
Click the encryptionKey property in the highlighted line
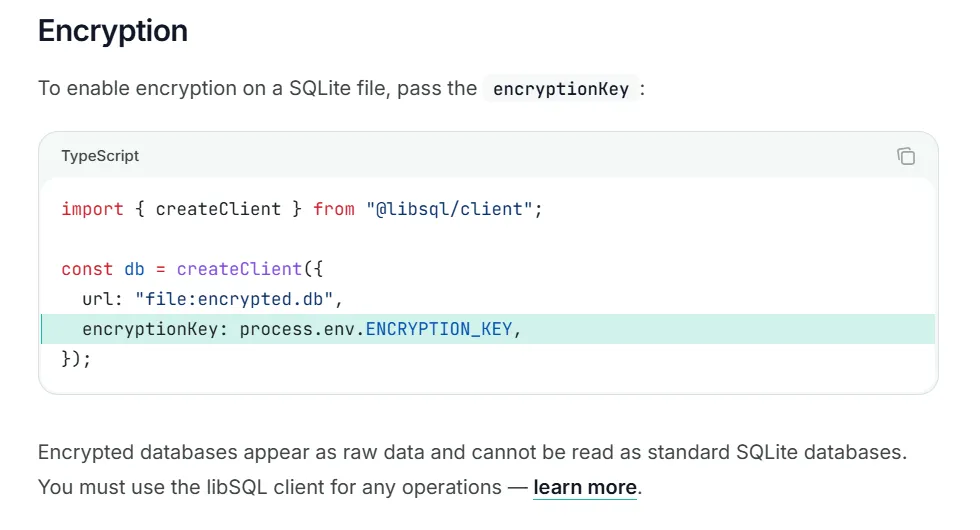[x=155, y=329]
